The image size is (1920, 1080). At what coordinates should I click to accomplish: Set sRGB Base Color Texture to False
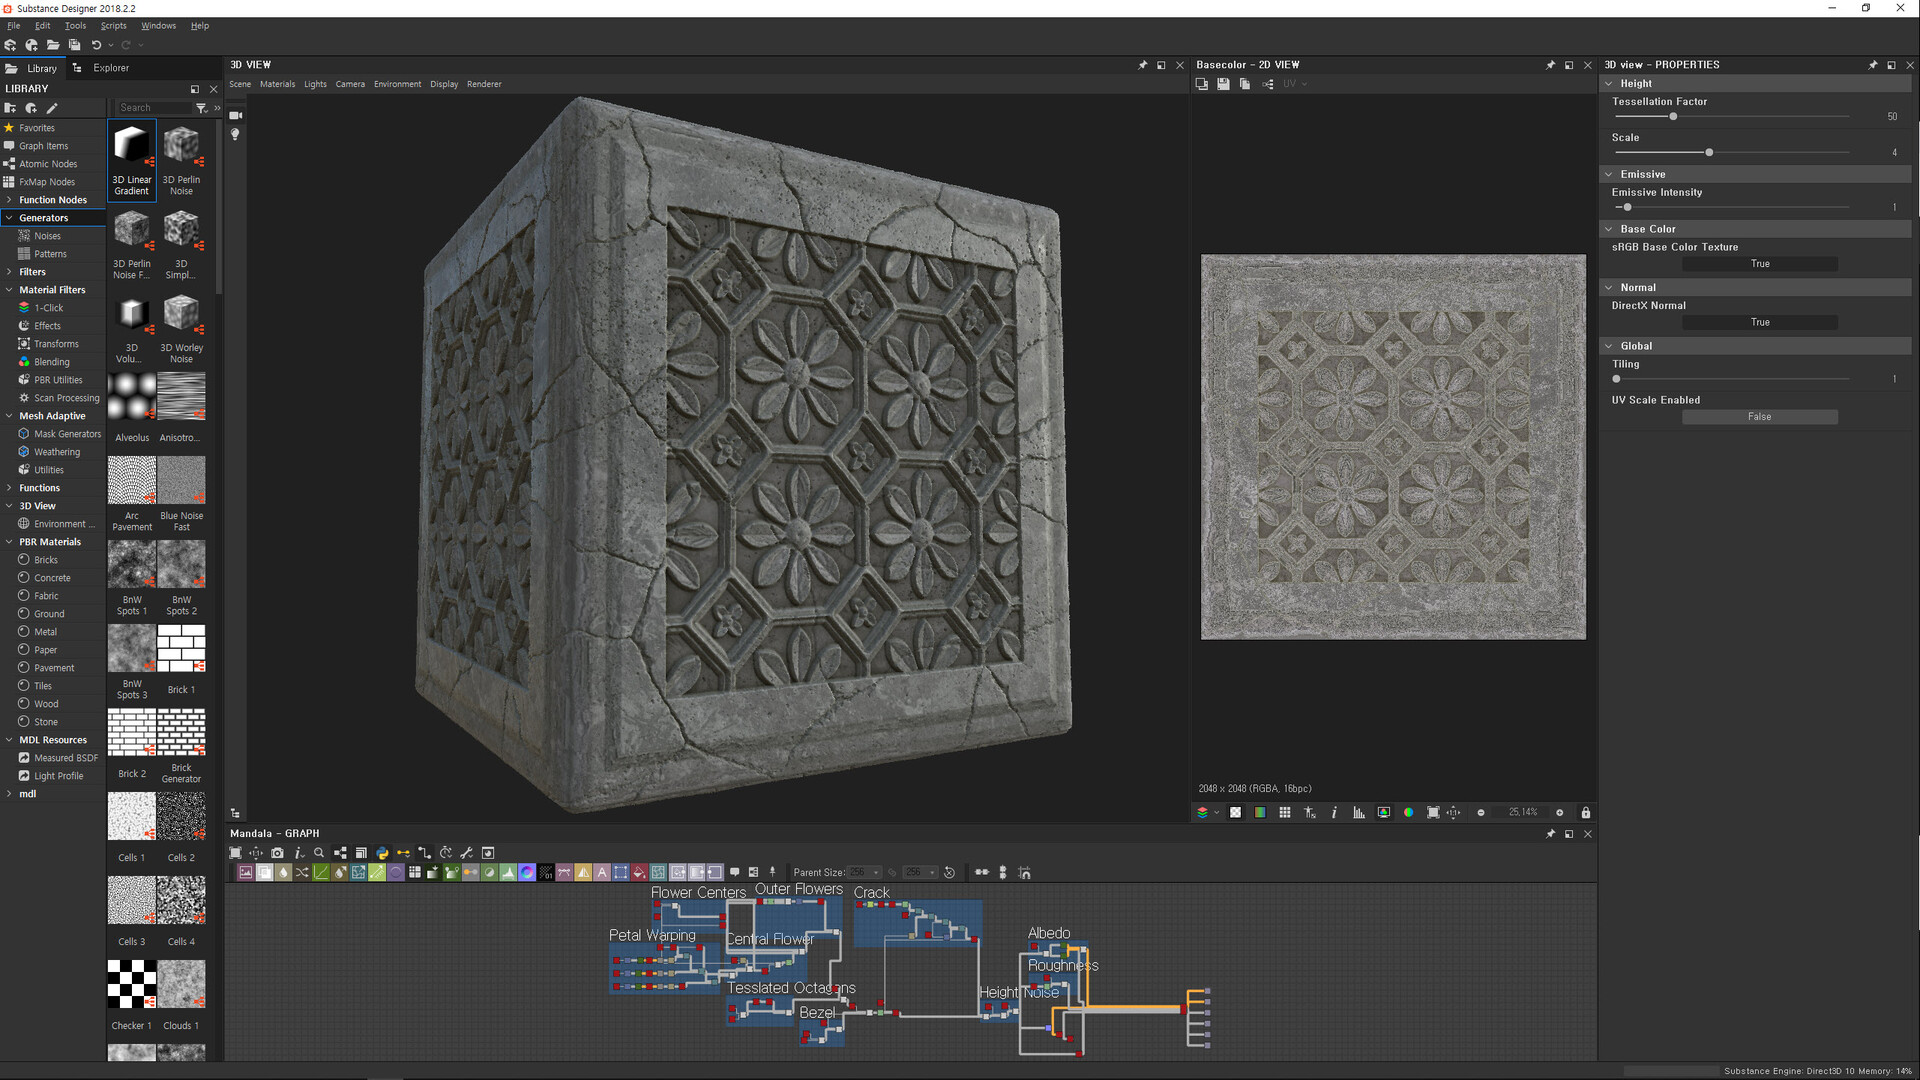[1759, 263]
